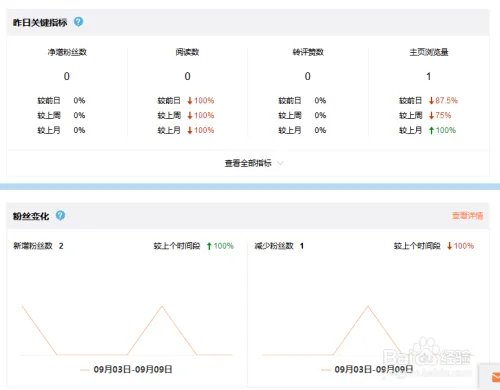The height and width of the screenshot is (390, 500).
Task: Click the 新增粉丝数 label
Action: pyautogui.click(x=33, y=246)
